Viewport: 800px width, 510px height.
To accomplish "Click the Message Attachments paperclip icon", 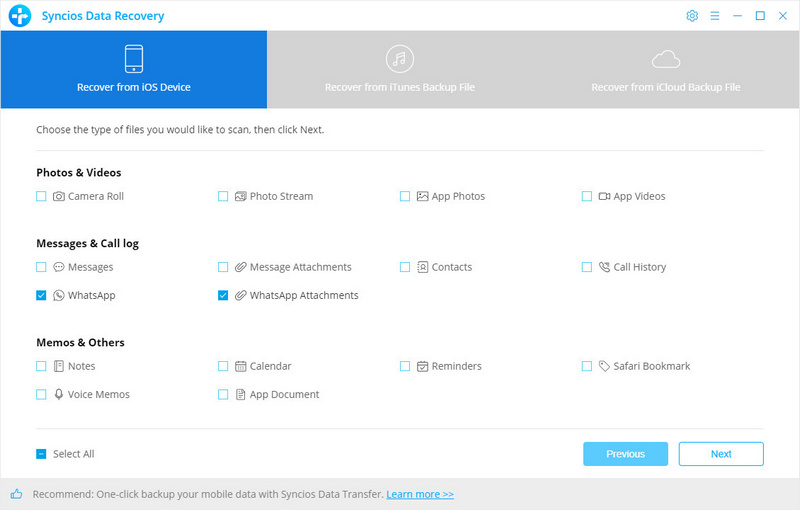I will coord(240,267).
